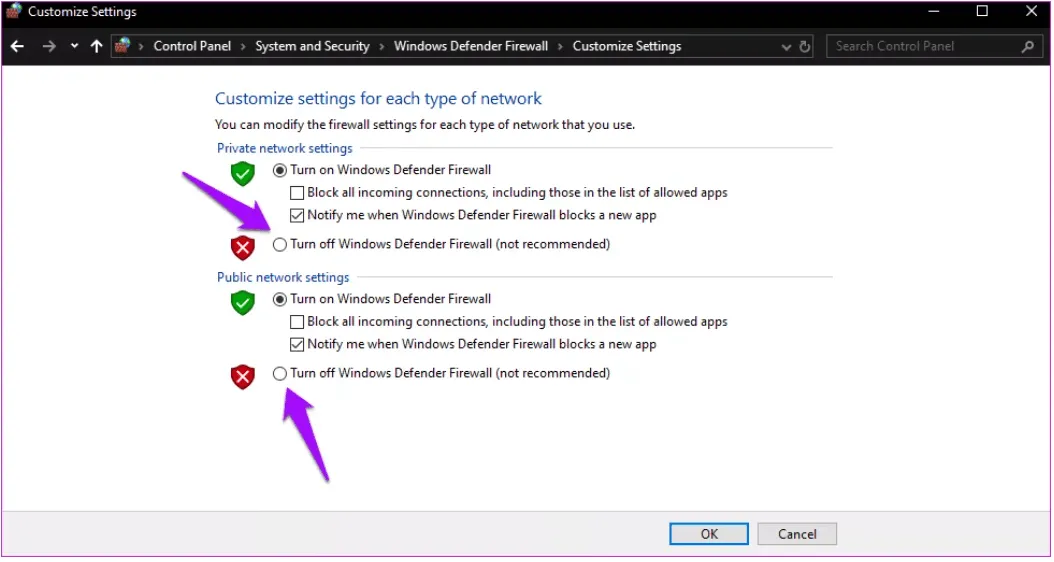Click the Back arrow in navigation bar
Screen dimensions: 1054x562
coord(17,46)
